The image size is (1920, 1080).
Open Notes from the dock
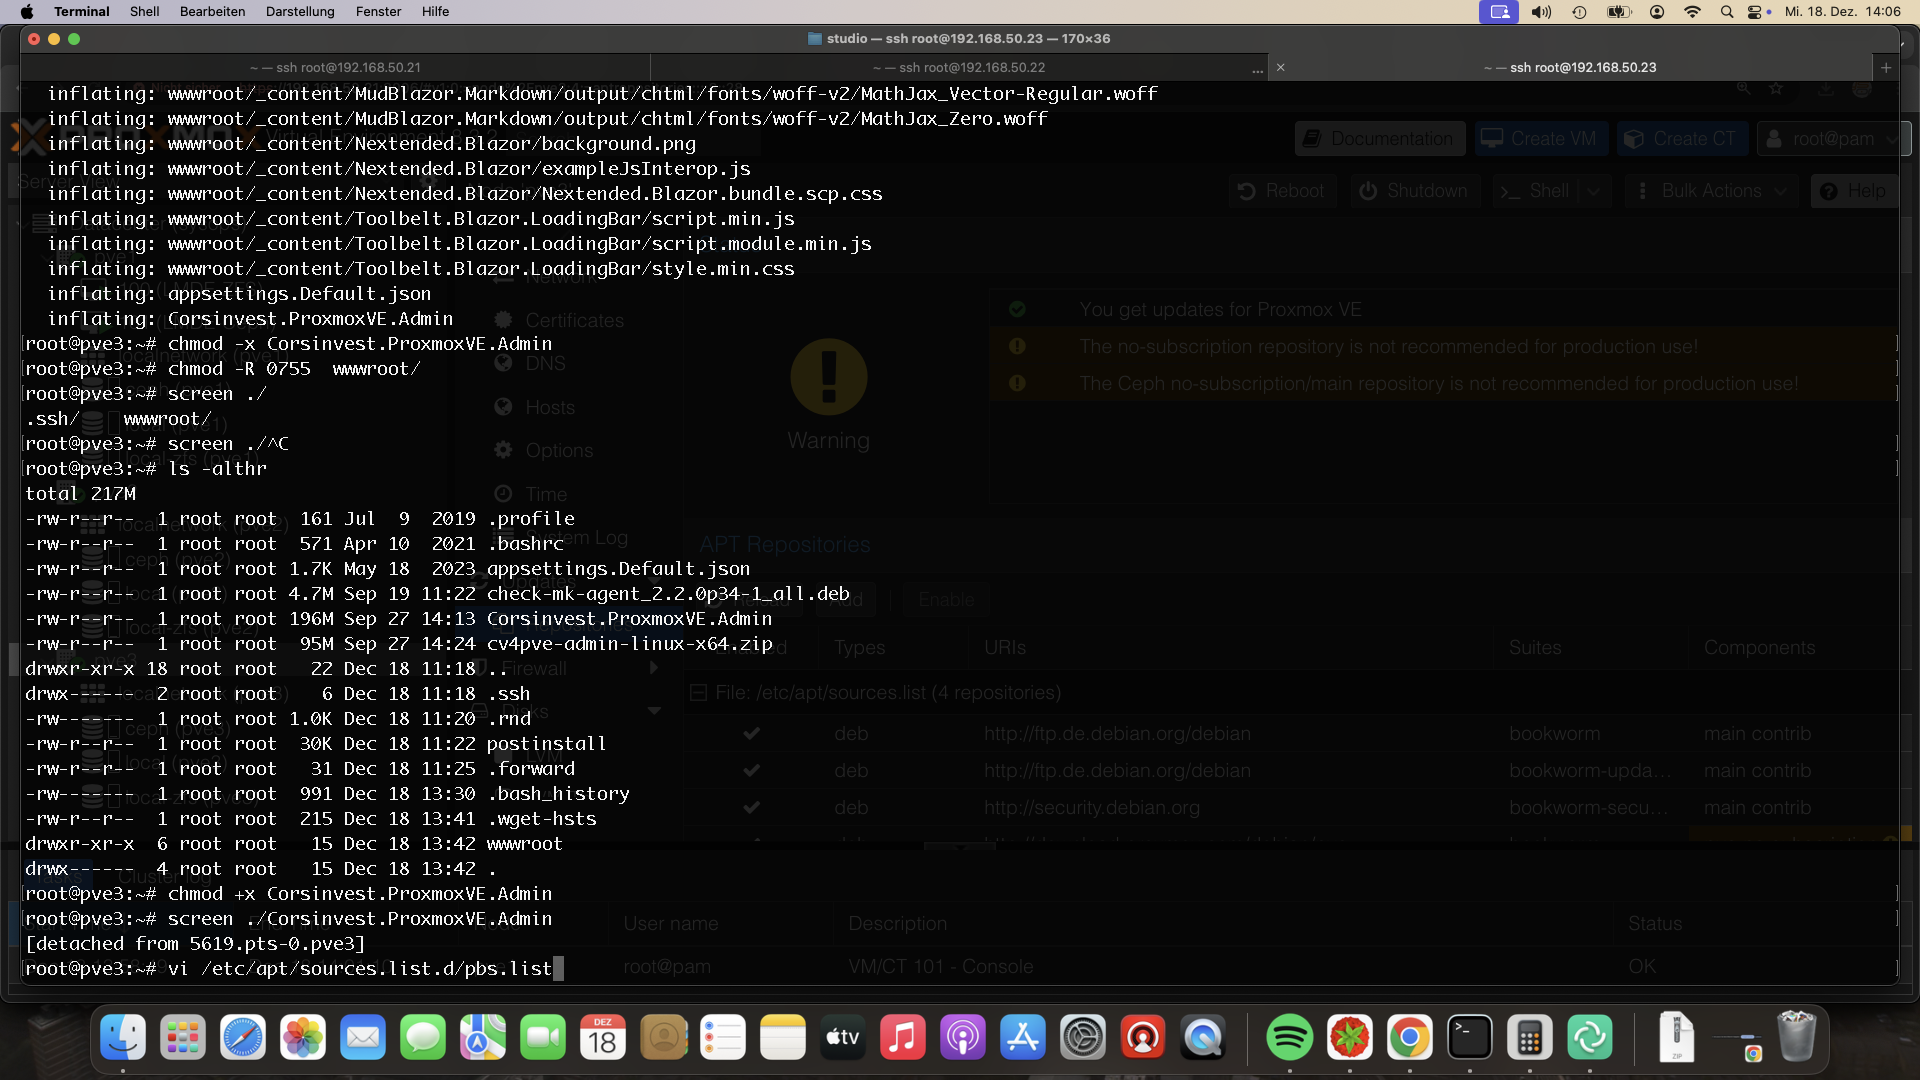(783, 1038)
